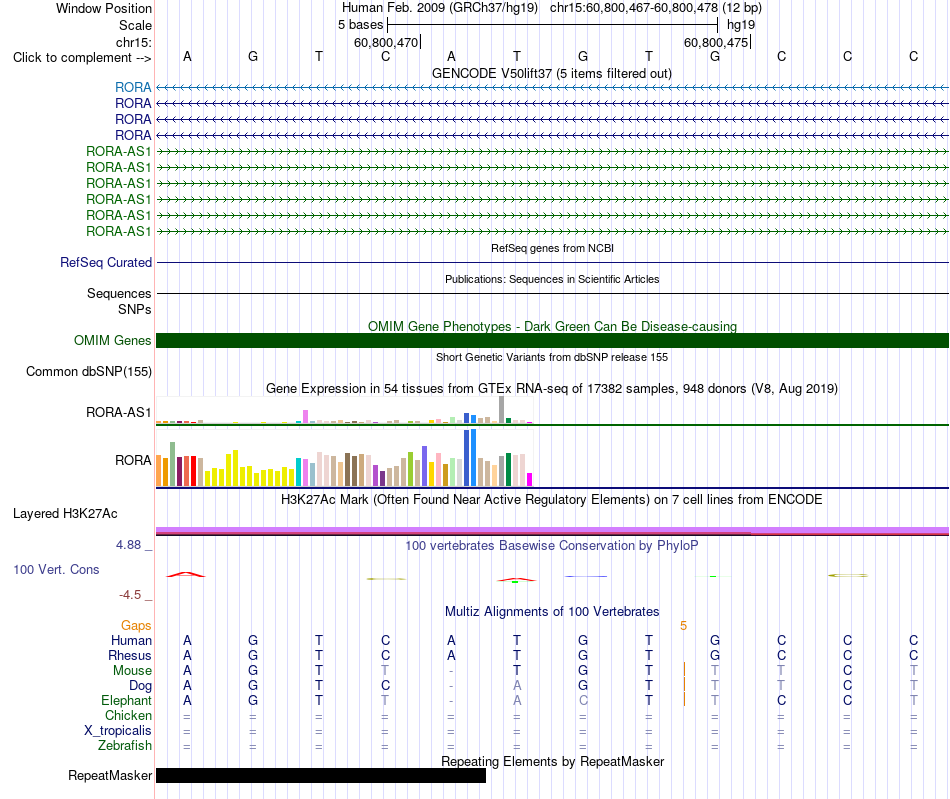This screenshot has height=799, width=950.
Task: Click the tall blue bars in RORA expression chart
Action: (x=470, y=457)
